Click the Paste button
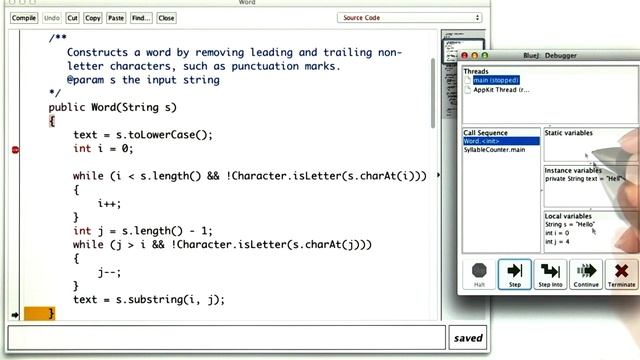 tap(116, 18)
